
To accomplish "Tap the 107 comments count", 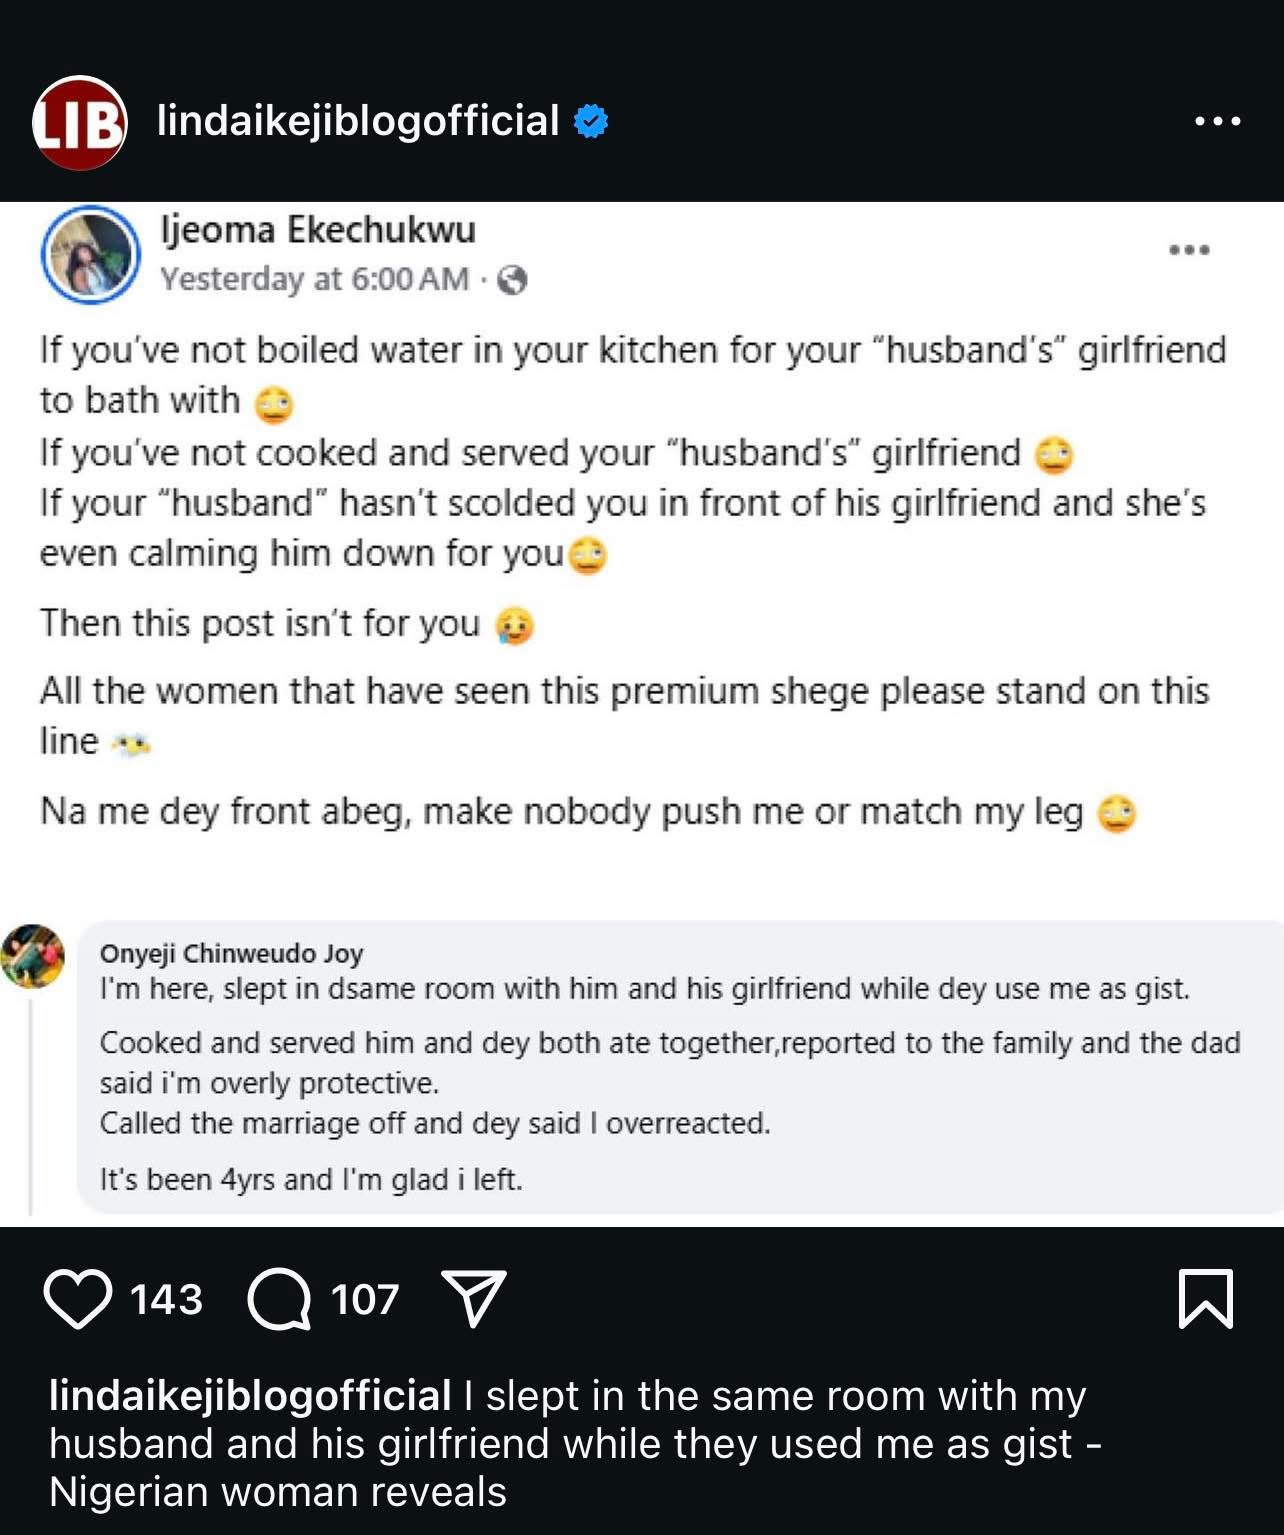I will pyautogui.click(x=365, y=1299).
